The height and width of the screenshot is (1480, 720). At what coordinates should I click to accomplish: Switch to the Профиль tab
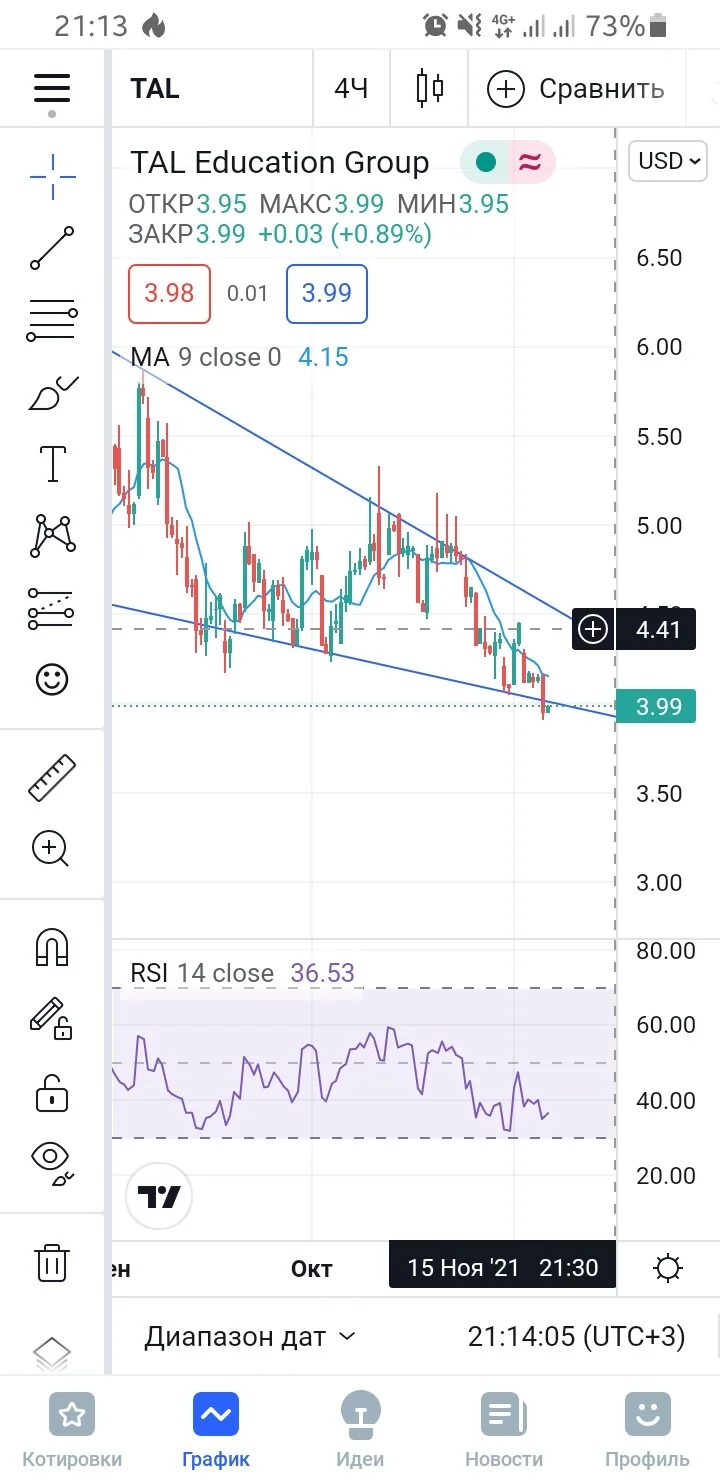648,1430
